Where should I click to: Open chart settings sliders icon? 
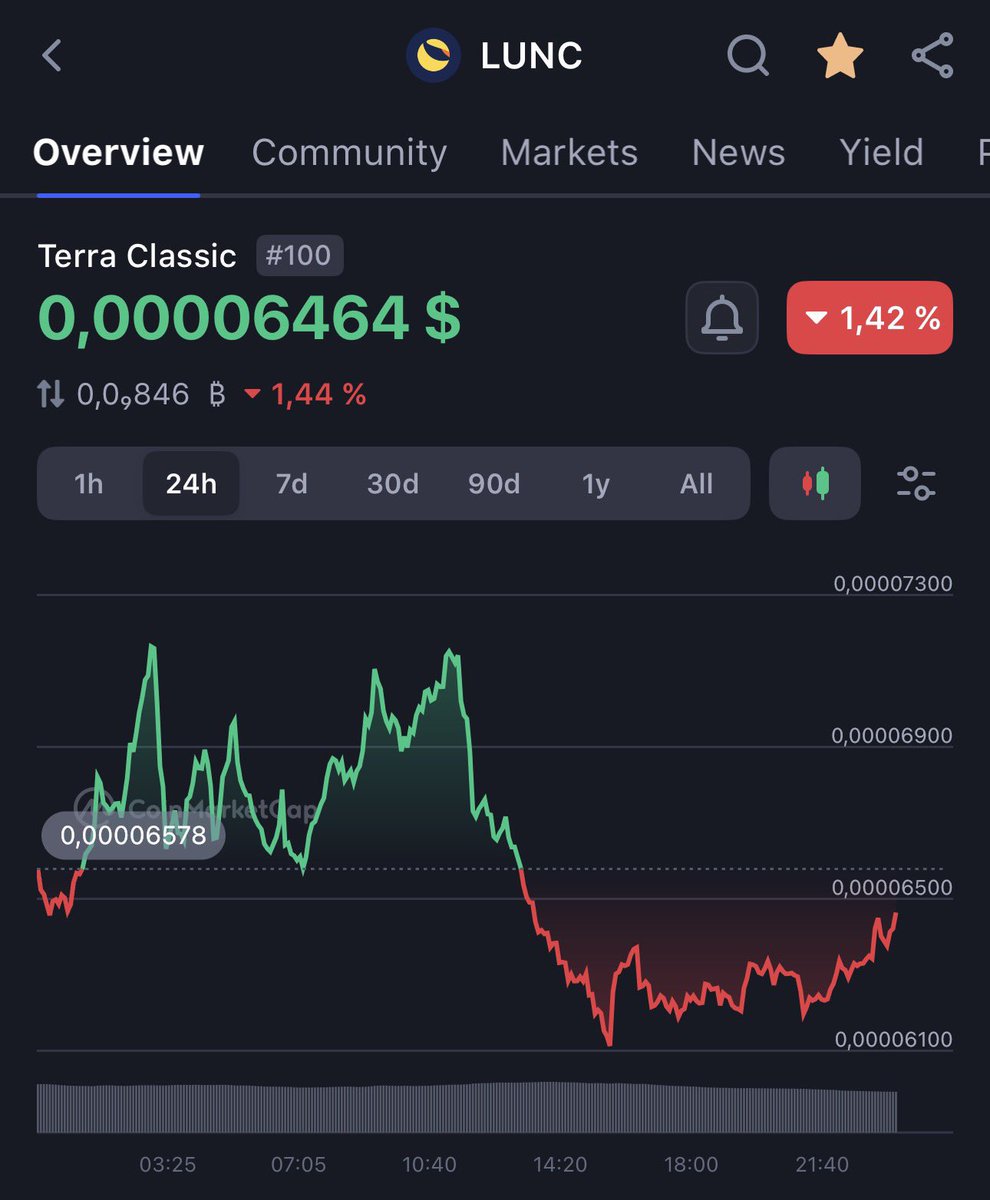[x=916, y=483]
